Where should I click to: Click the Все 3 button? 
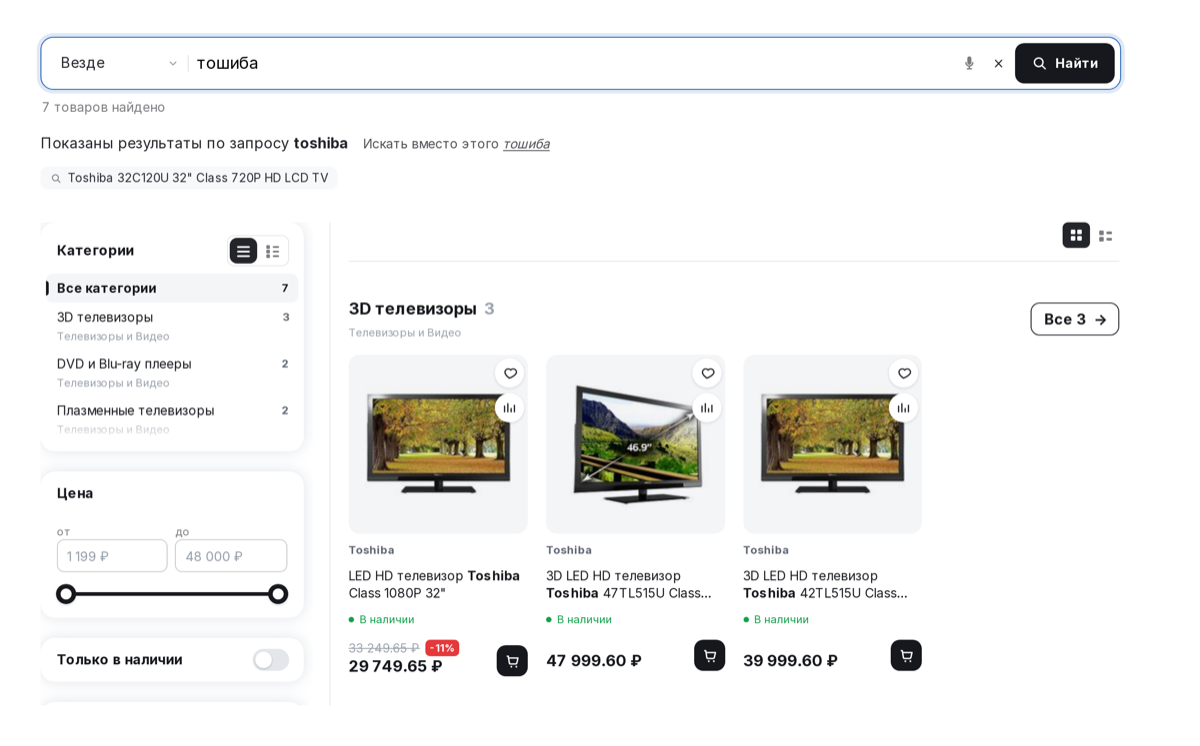point(1075,319)
